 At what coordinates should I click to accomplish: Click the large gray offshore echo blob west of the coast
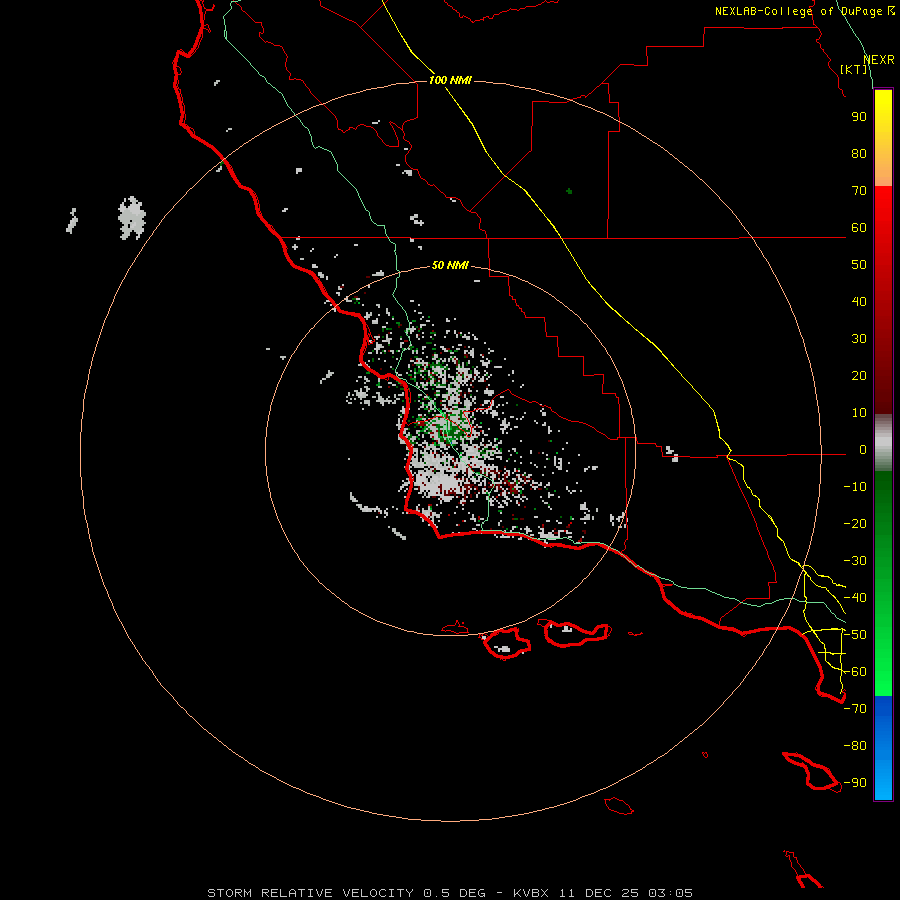tap(132, 218)
